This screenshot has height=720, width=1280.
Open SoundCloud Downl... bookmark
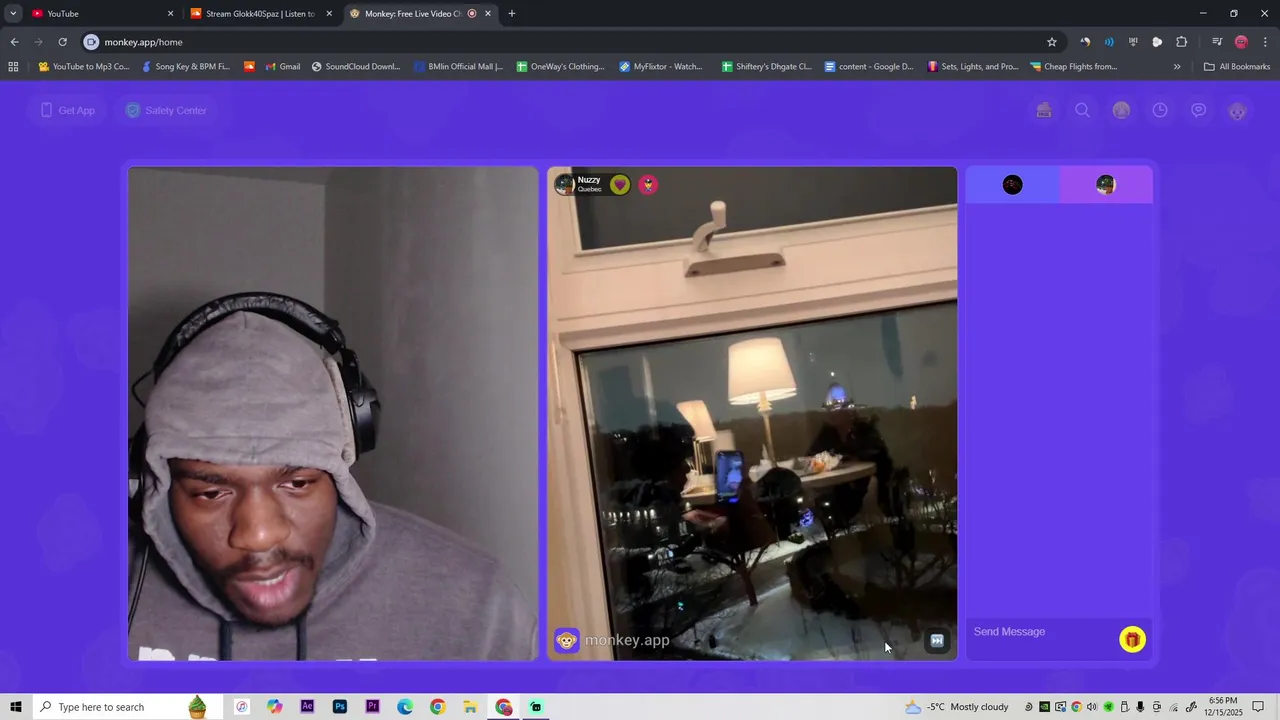point(356,67)
